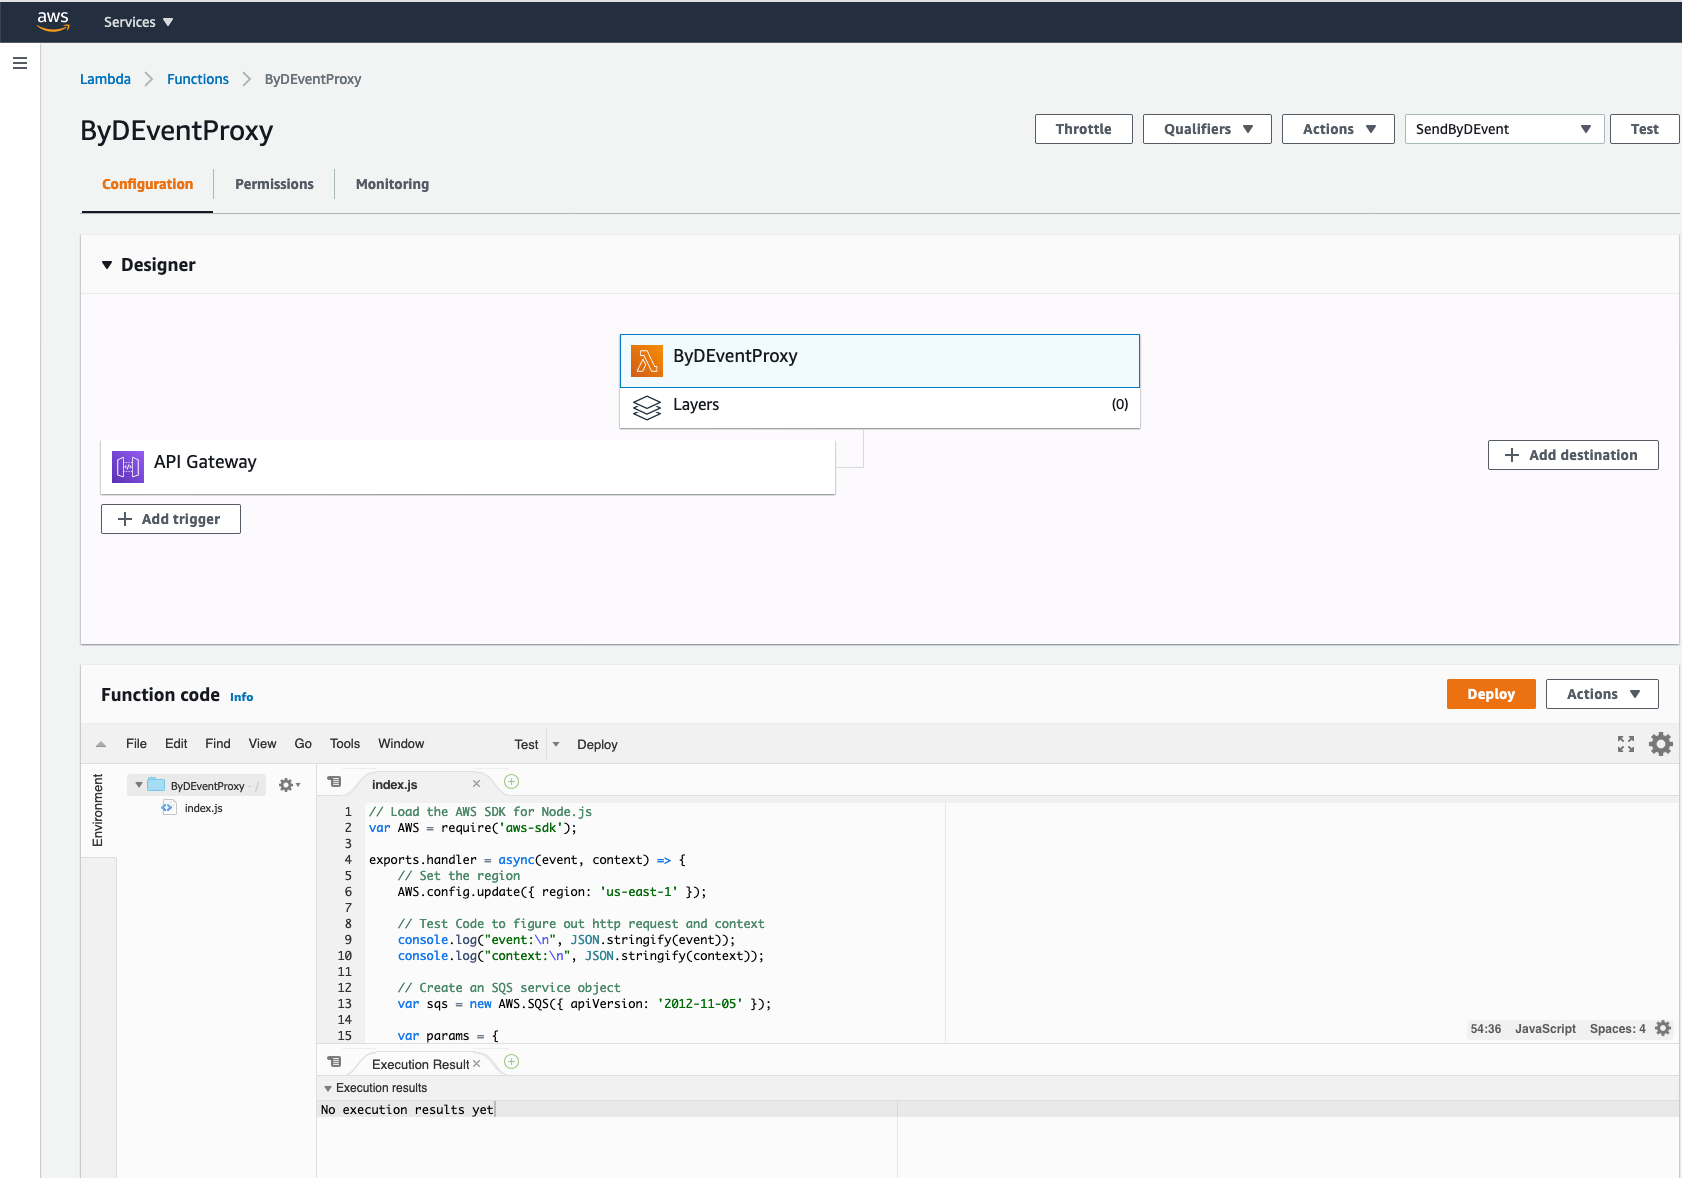The image size is (1682, 1178).
Task: Click the index.js file icon in tree
Action: point(169,807)
